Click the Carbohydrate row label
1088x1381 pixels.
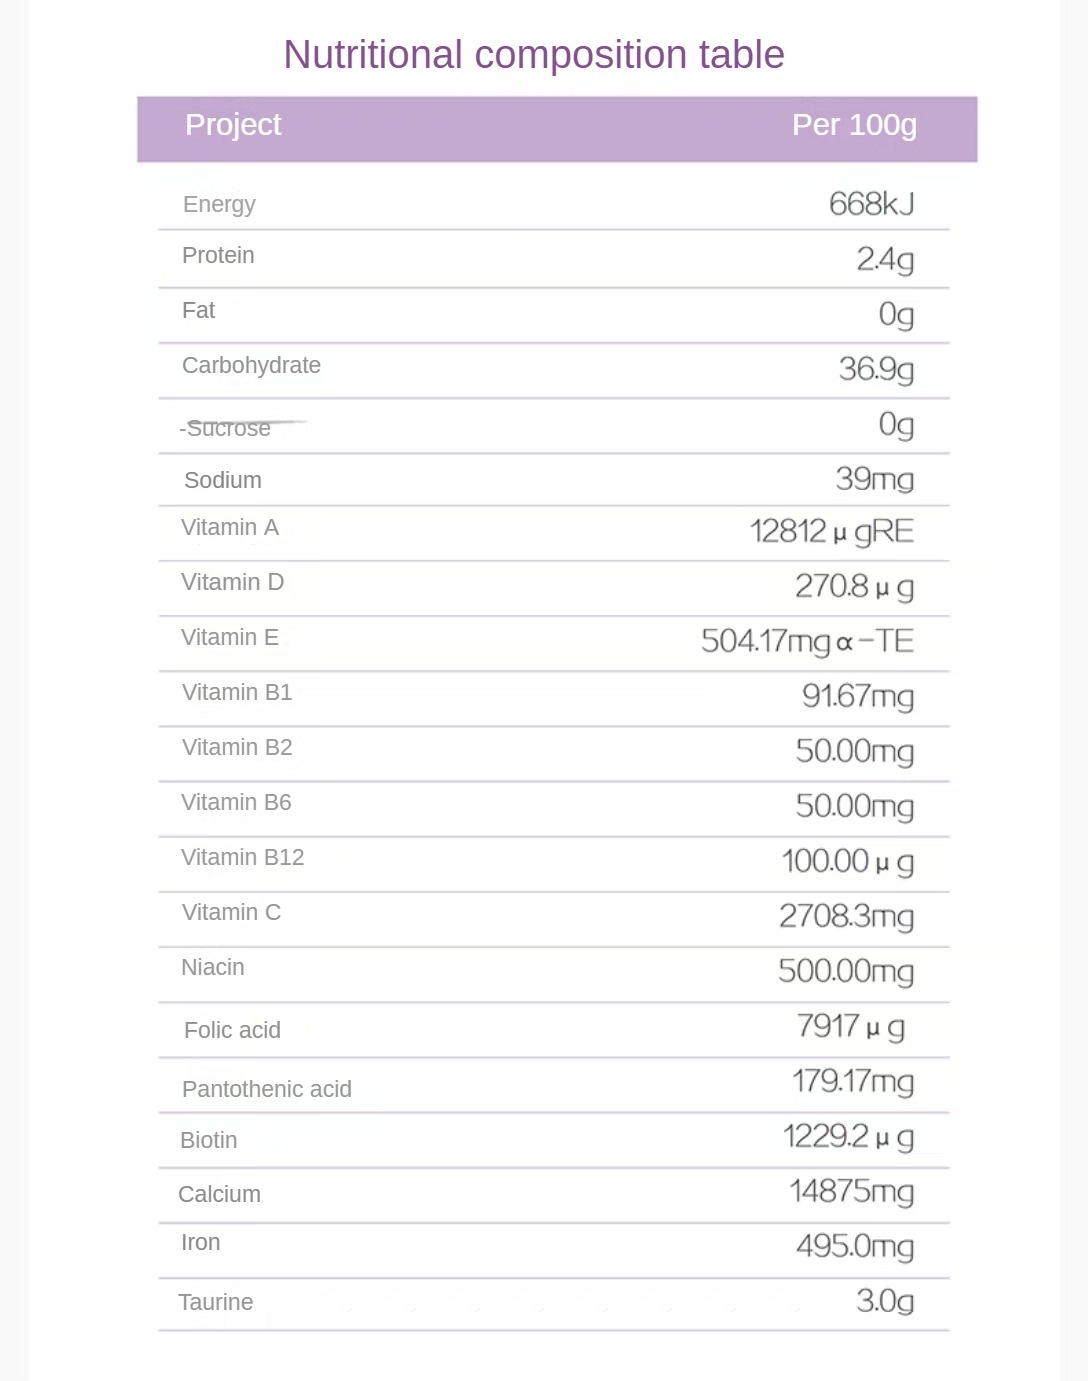251,366
